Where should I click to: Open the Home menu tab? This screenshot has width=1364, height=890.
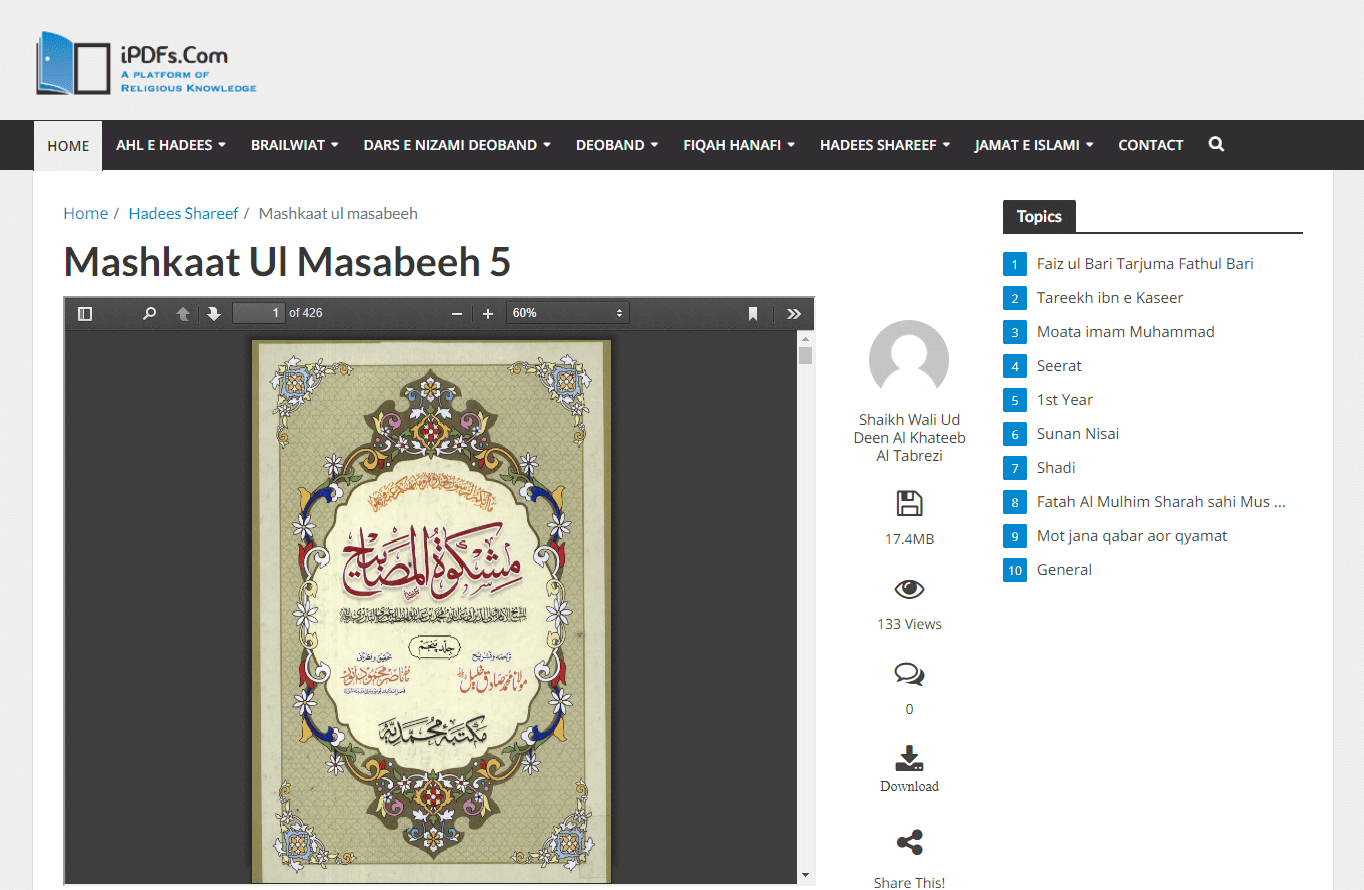pyautogui.click(x=68, y=145)
